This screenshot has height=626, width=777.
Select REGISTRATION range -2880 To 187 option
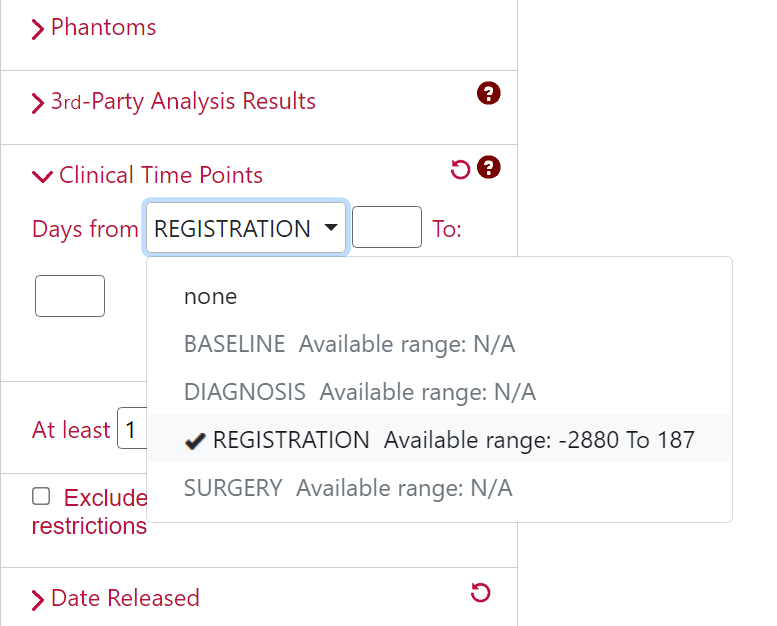click(x=440, y=440)
